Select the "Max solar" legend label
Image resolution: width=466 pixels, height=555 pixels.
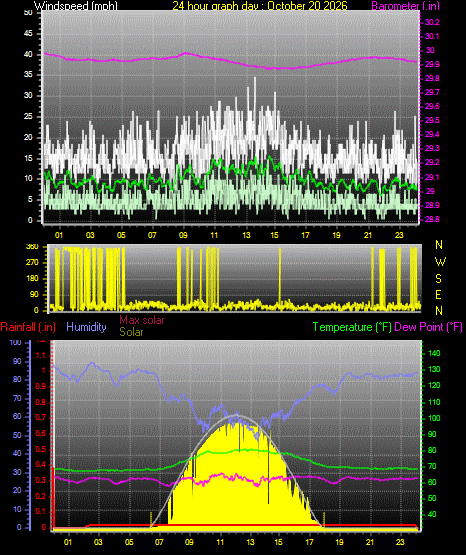pos(142,320)
